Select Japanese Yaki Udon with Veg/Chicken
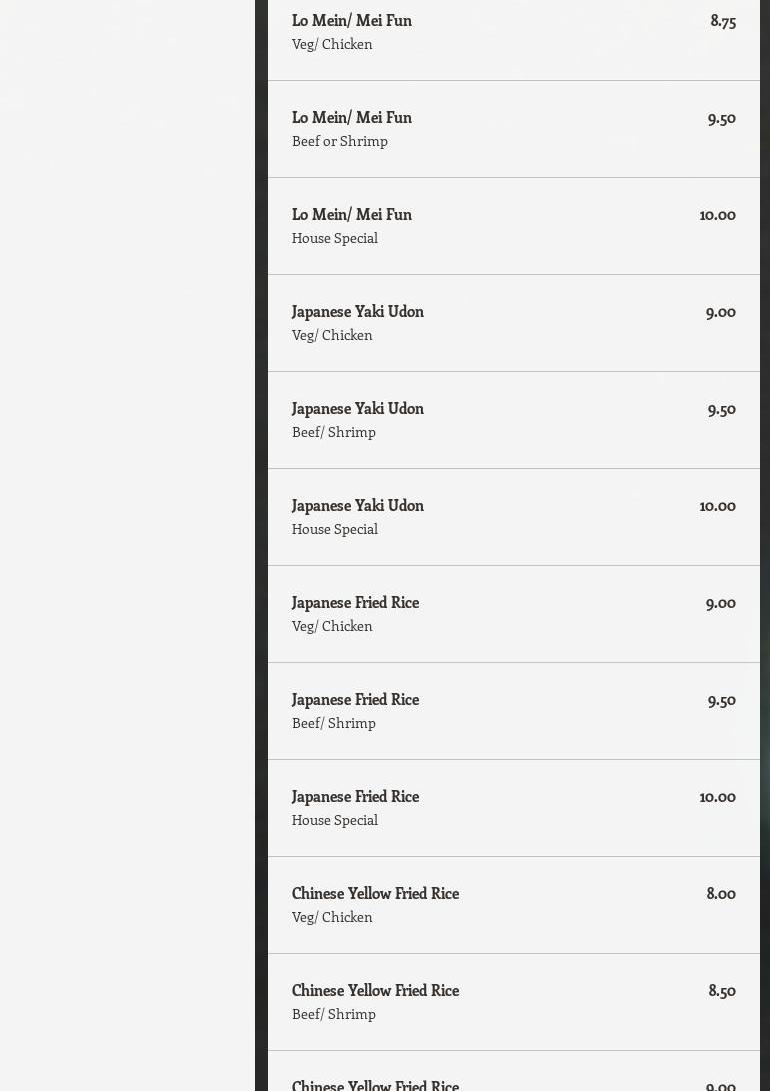Screen dimensions: 770x1091 tap(357, 311)
